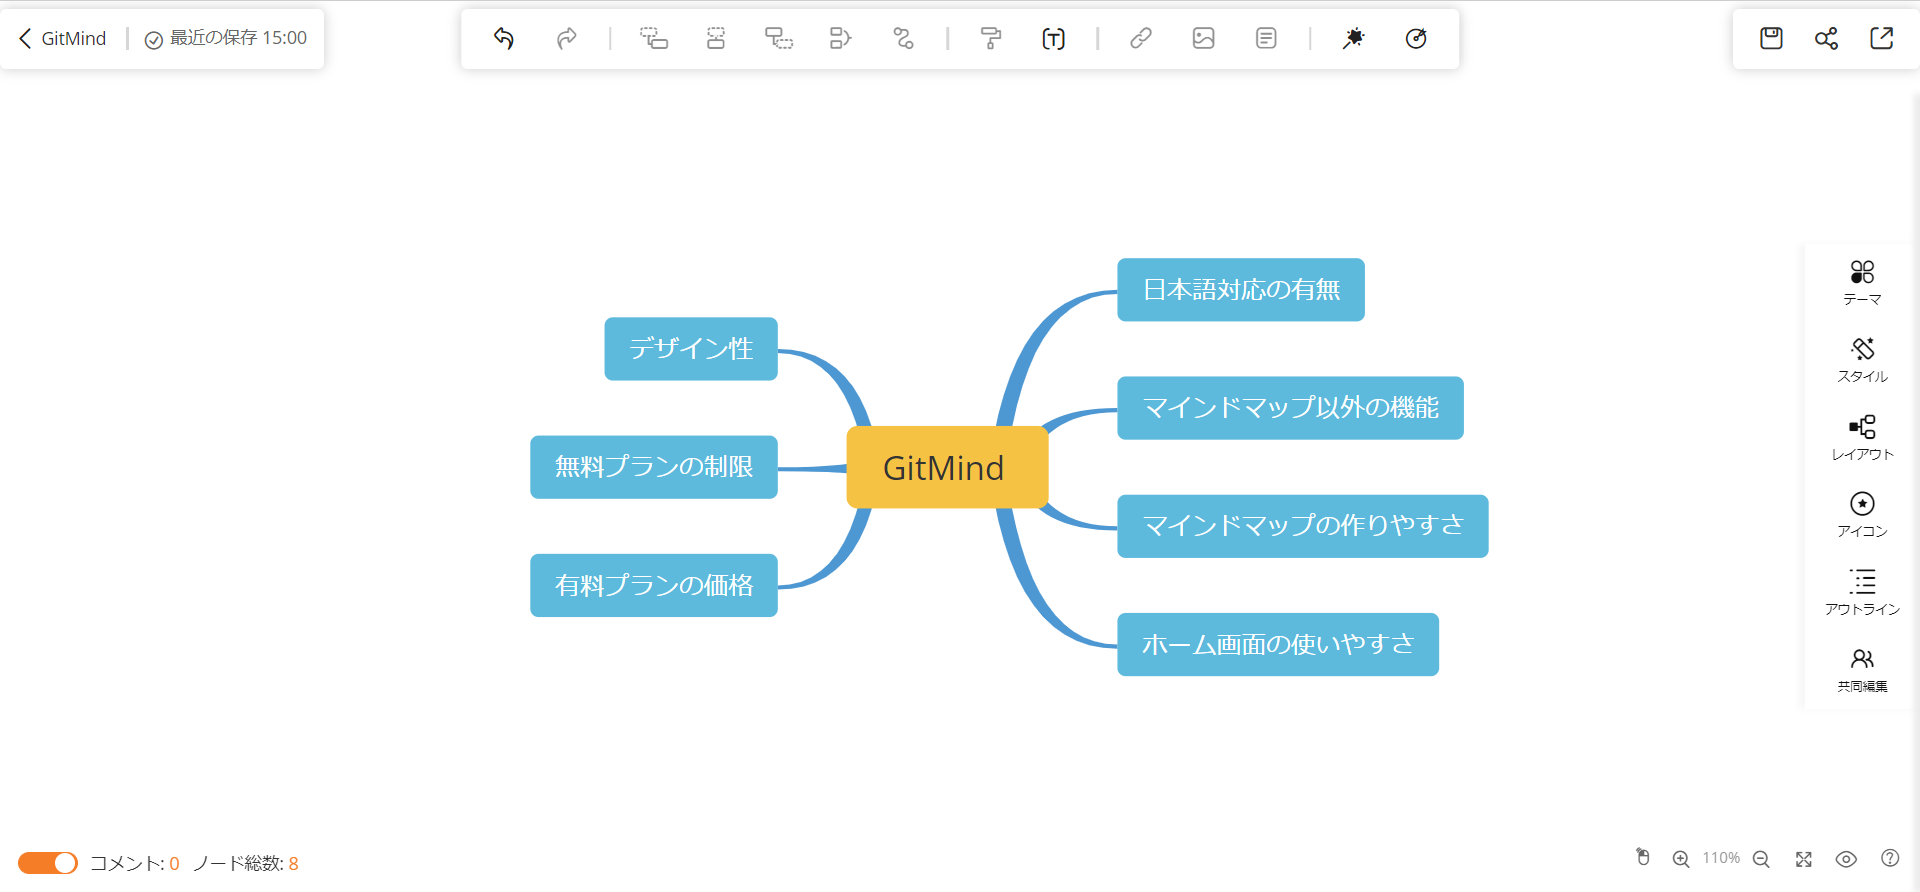Open the テーマ theme panel
Image resolution: width=1920 pixels, height=892 pixels.
coord(1862,283)
